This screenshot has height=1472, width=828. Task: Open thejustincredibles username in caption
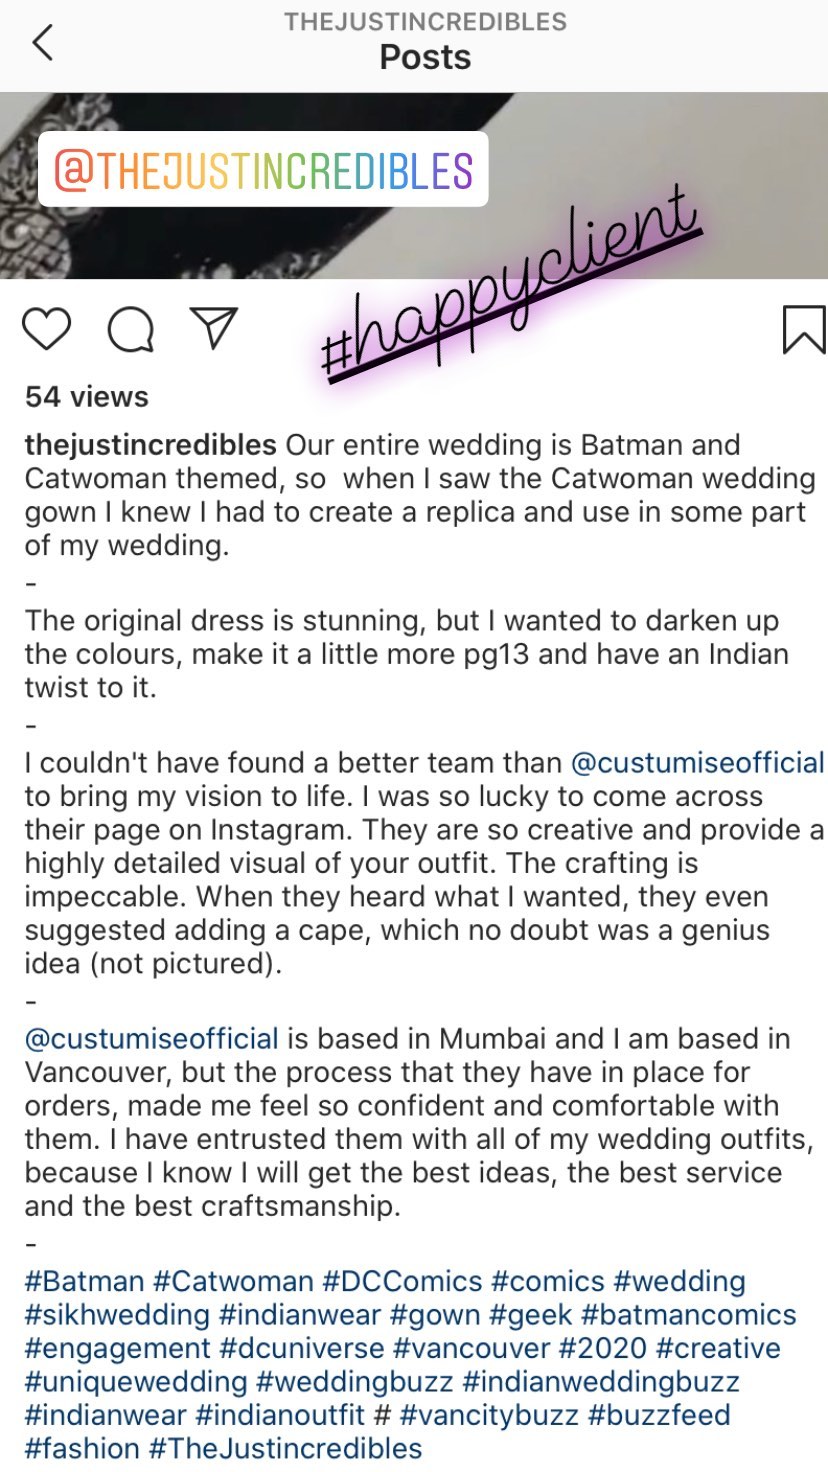(x=151, y=445)
